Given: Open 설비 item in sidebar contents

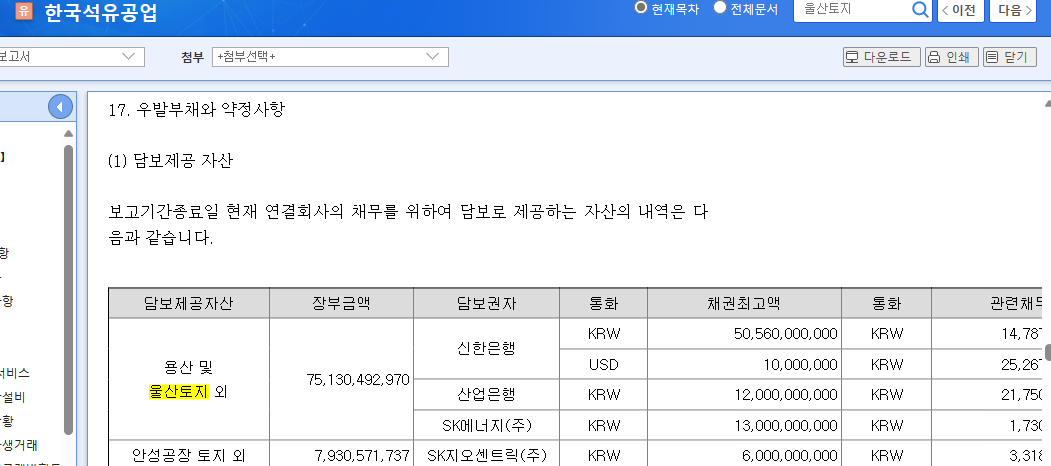Looking at the screenshot, I should [x=12, y=397].
